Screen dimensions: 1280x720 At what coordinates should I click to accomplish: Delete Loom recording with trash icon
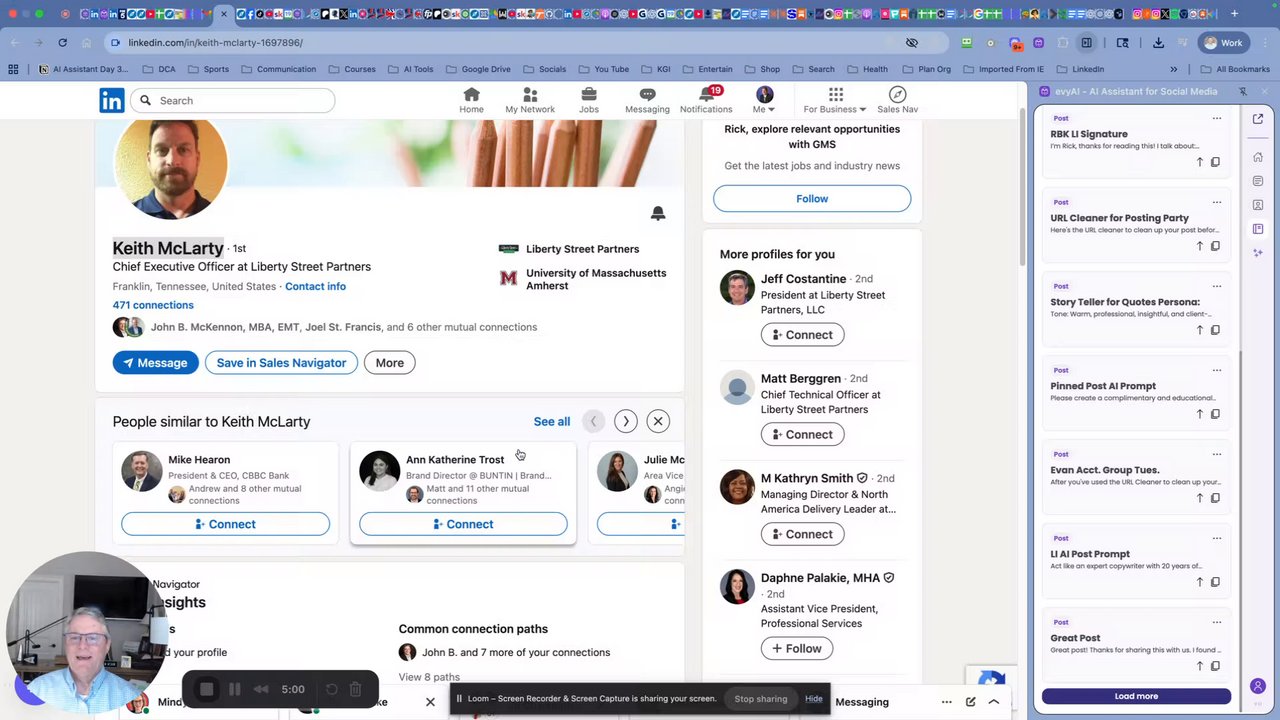click(x=355, y=689)
